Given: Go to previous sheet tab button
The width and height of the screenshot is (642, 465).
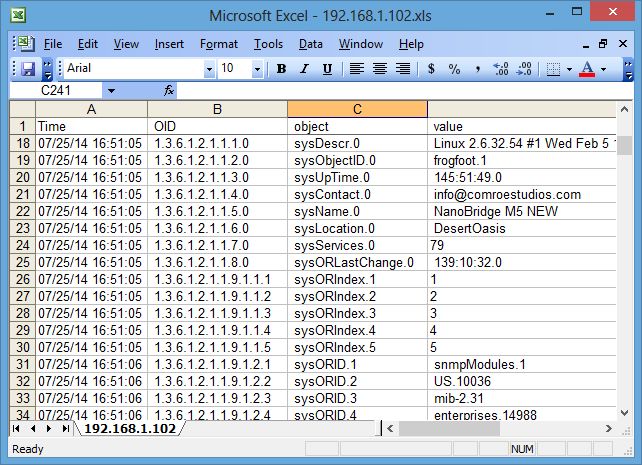Looking at the screenshot, I should coord(33,429).
